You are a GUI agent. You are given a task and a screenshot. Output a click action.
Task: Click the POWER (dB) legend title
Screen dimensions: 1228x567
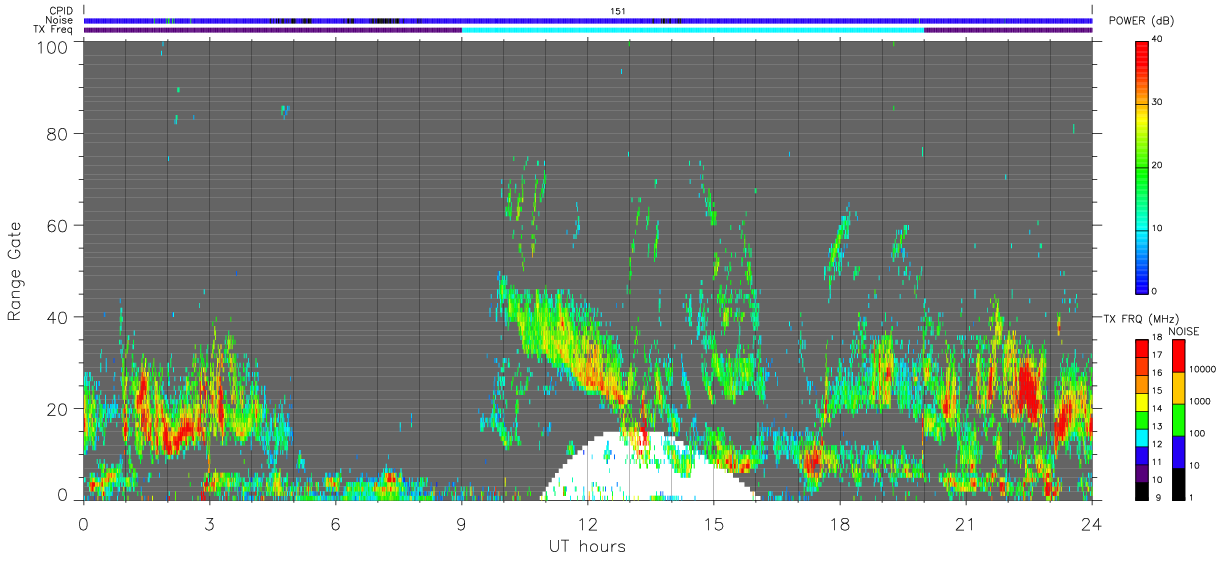point(1142,21)
